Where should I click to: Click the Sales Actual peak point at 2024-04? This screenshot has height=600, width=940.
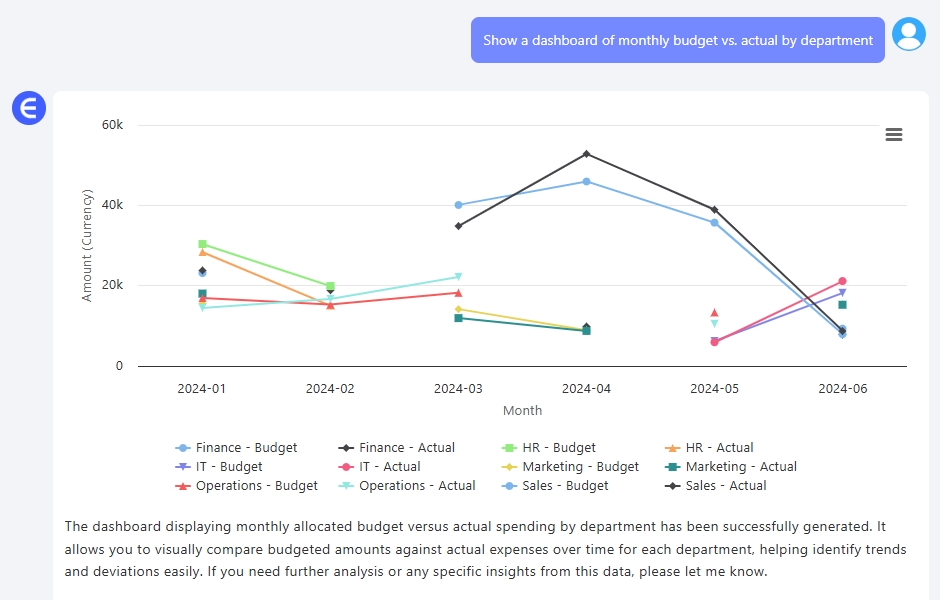tap(586, 154)
